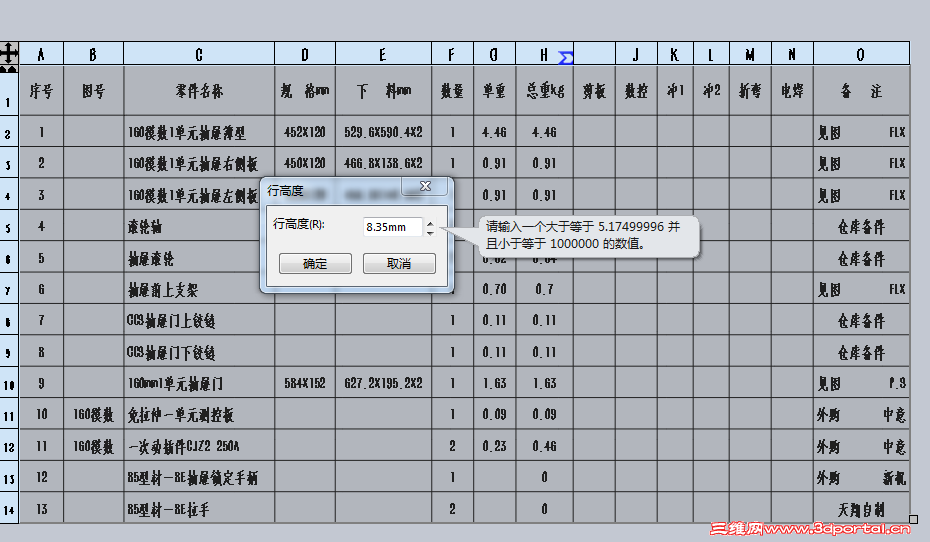Select column header D
930x542 pixels.
point(305,54)
